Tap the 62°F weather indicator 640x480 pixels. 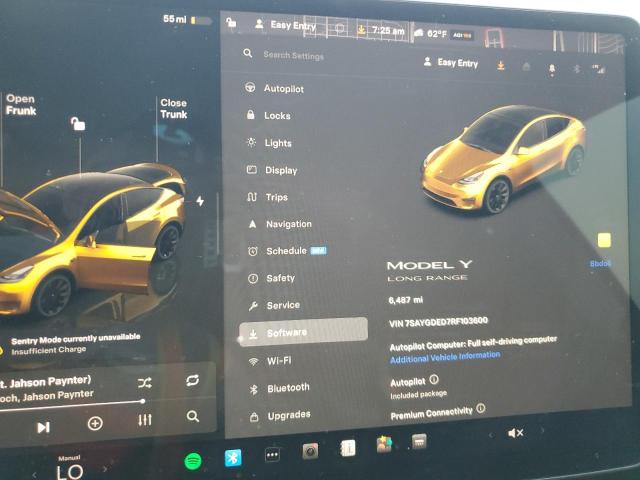431,33
